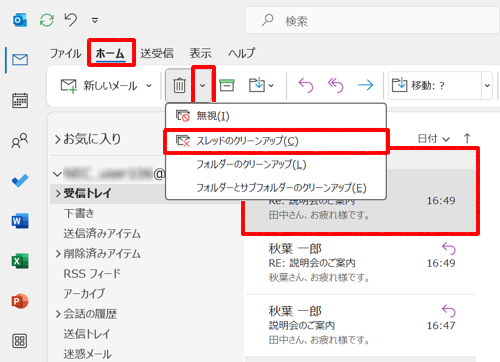
Task: Expand the move-to-folder dropdown arrow
Action: click(x=271, y=86)
